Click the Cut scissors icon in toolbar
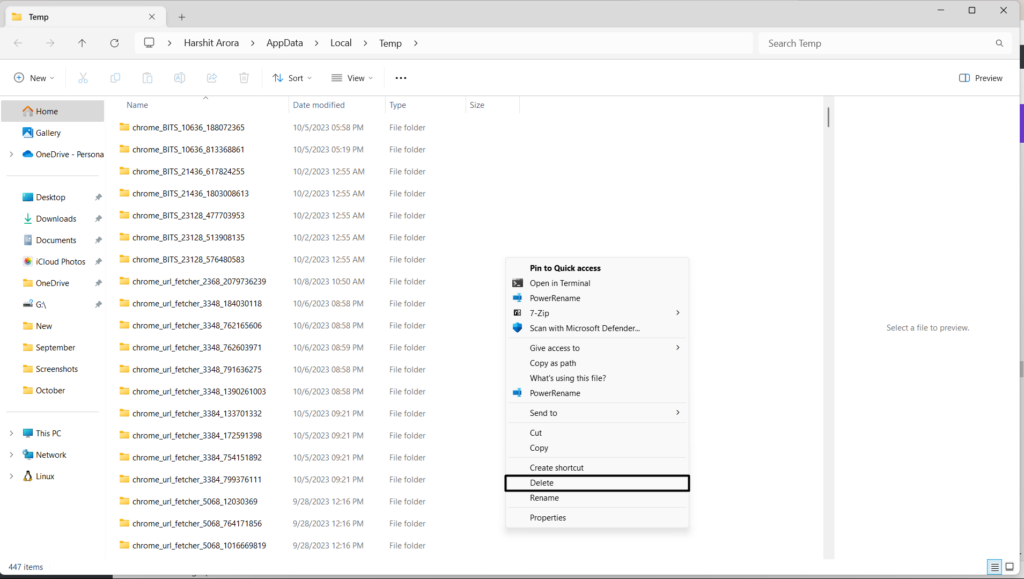 (83, 78)
